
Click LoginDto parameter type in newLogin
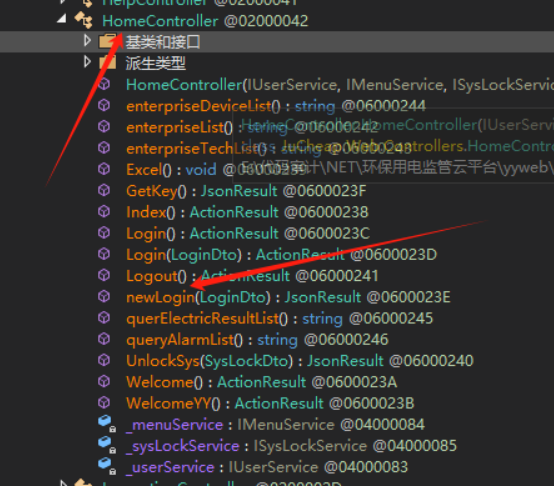233,297
